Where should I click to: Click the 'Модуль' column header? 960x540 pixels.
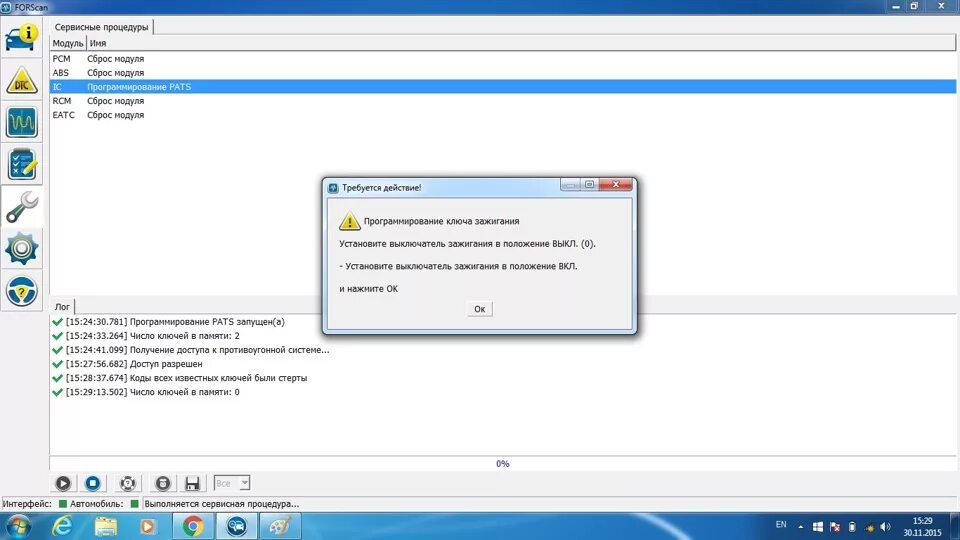point(67,43)
